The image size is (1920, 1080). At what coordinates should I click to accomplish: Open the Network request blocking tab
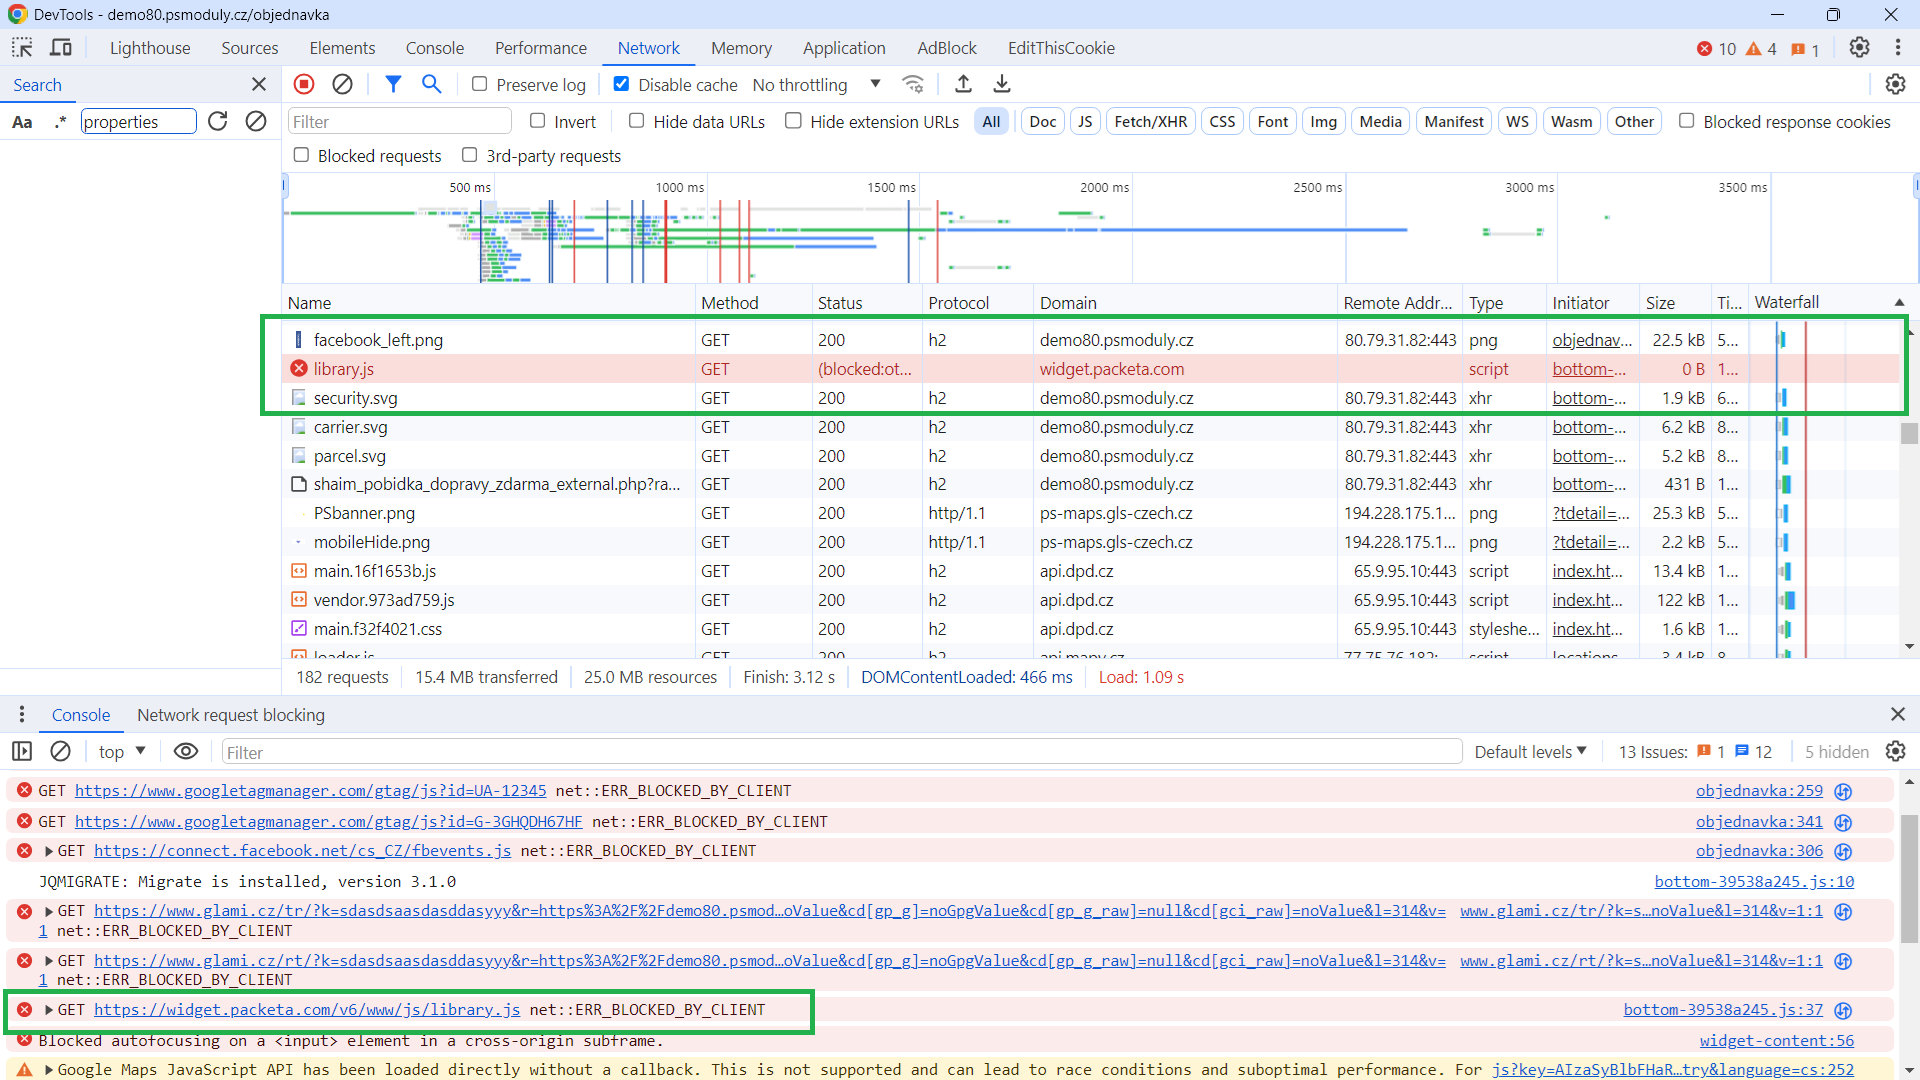point(230,715)
